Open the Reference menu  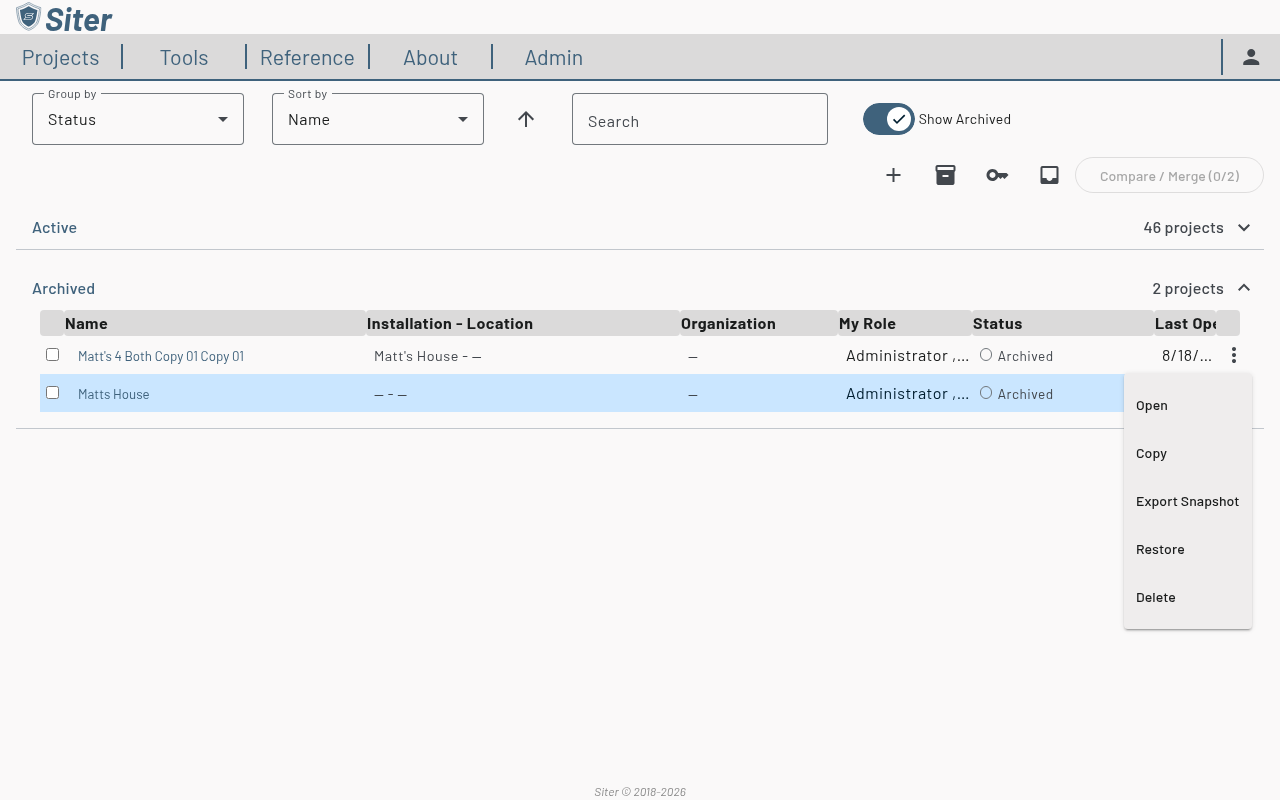(x=307, y=57)
